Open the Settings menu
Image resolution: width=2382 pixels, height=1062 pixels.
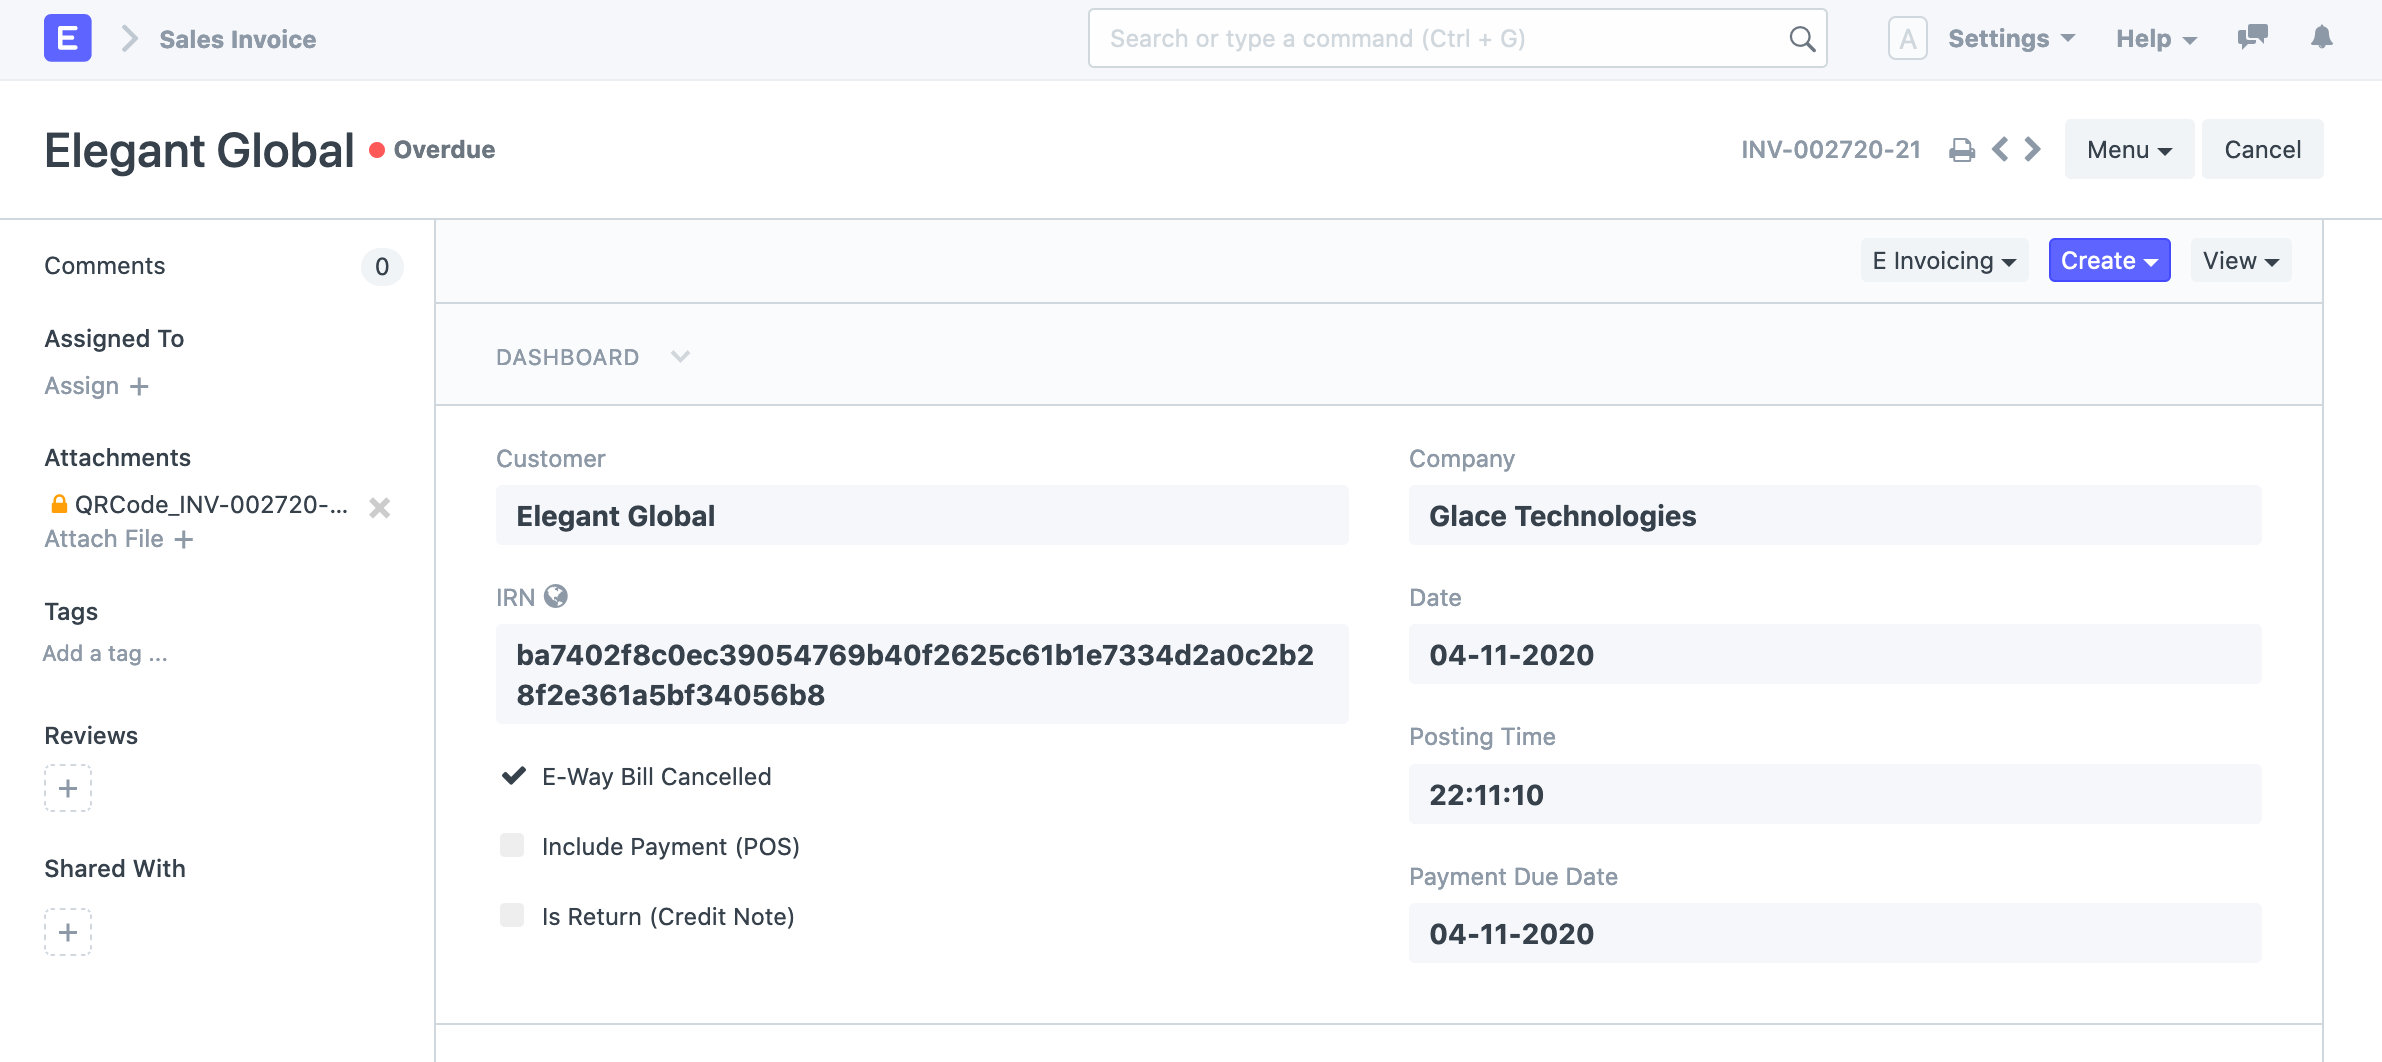(2011, 39)
